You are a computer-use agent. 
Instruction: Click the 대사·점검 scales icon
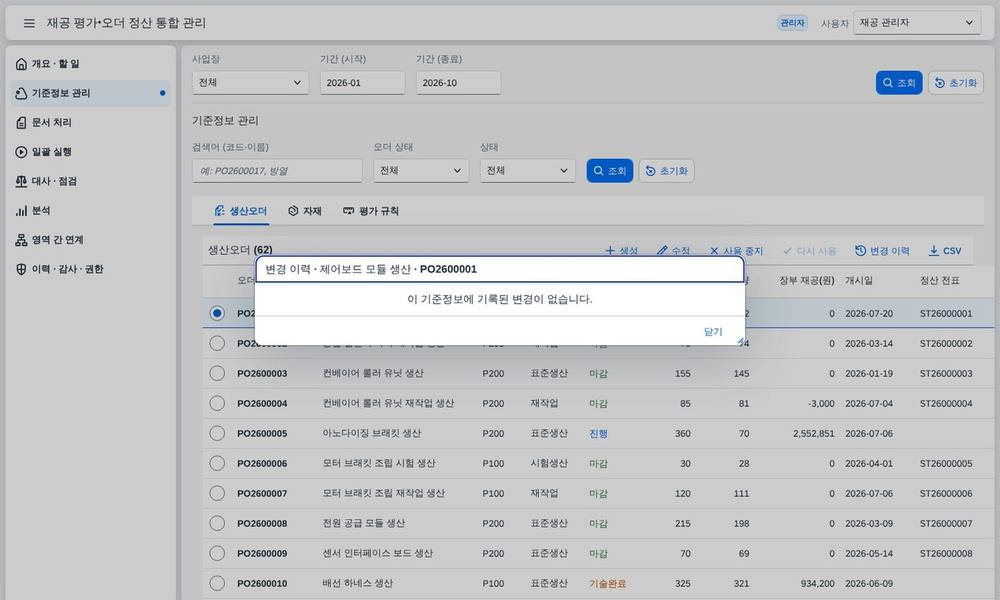coord(21,181)
